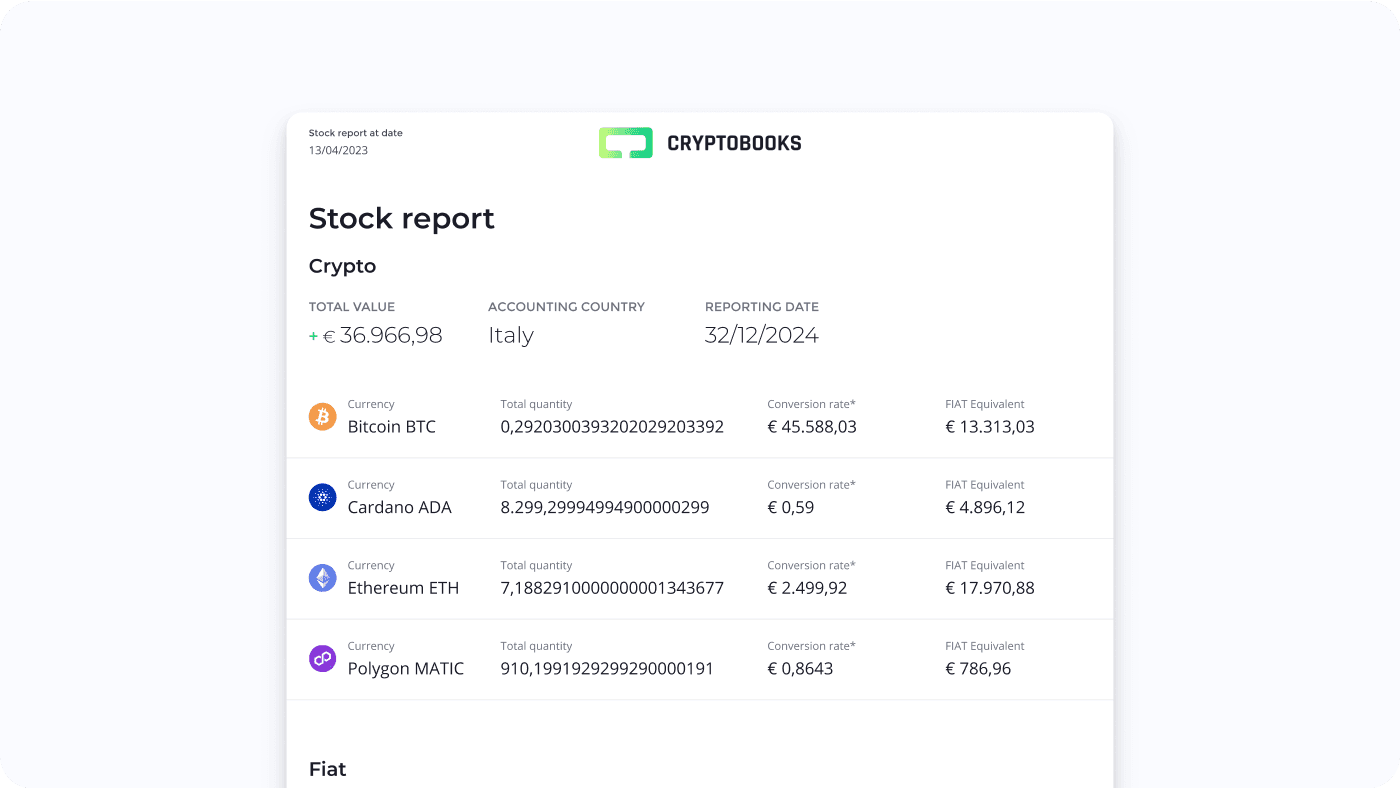Click the stock report date 13/04/2023
The height and width of the screenshot is (788, 1400).
pyautogui.click(x=338, y=150)
